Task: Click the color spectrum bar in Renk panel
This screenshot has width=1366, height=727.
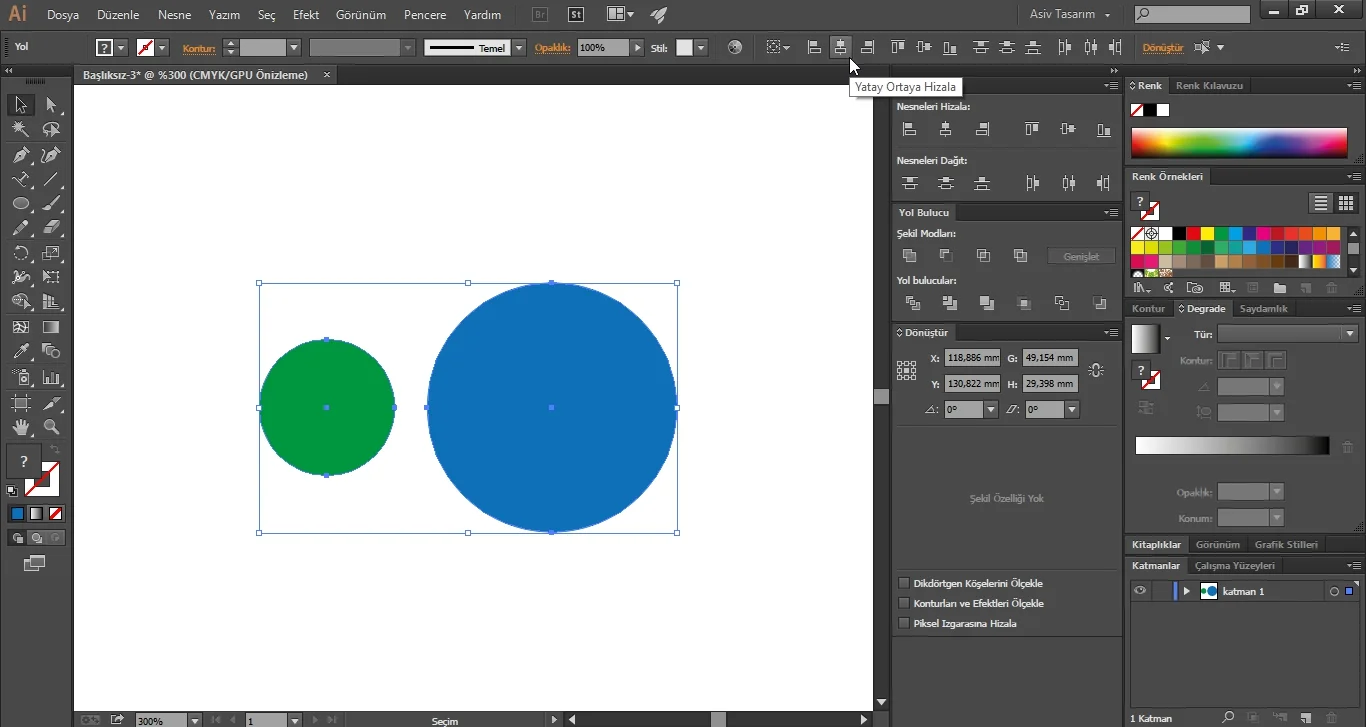Action: click(x=1239, y=143)
